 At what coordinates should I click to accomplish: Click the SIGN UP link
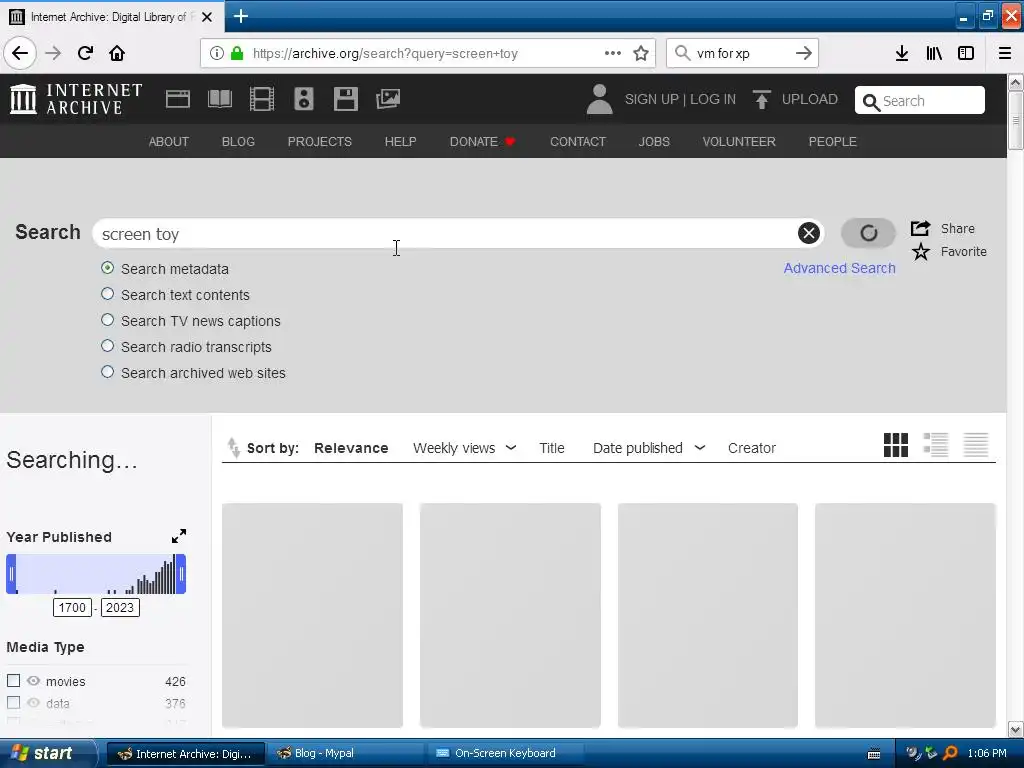(652, 99)
